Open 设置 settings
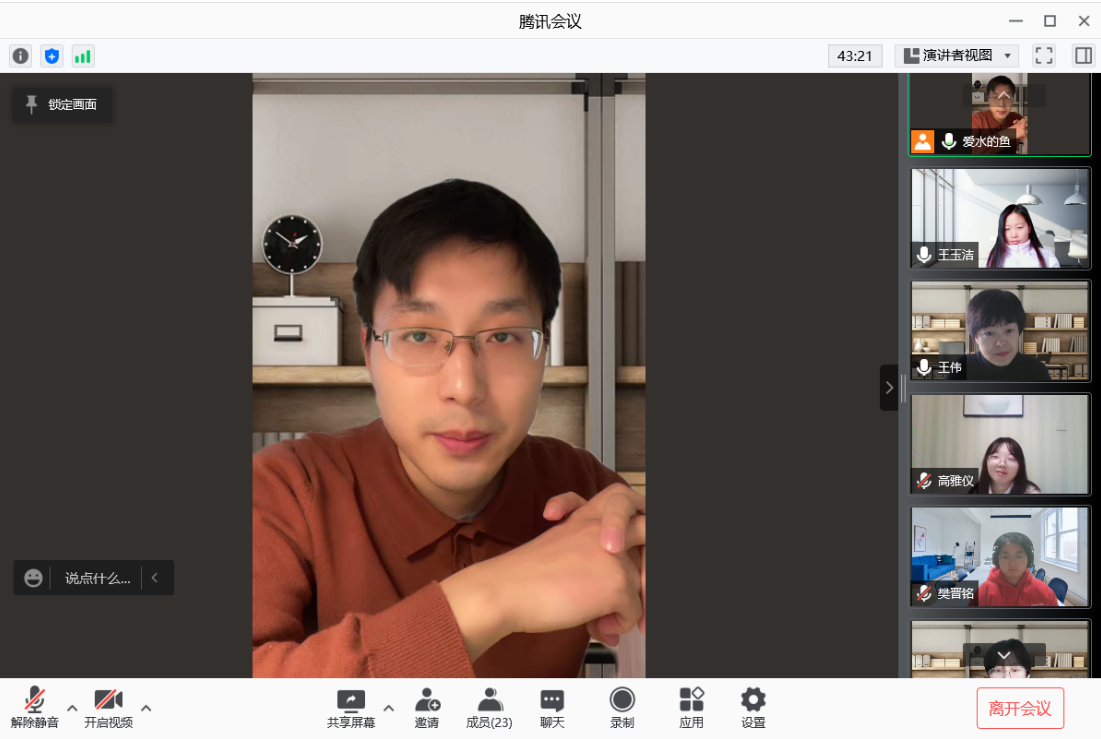Viewport: 1101px width, 739px height. pyautogui.click(x=753, y=708)
